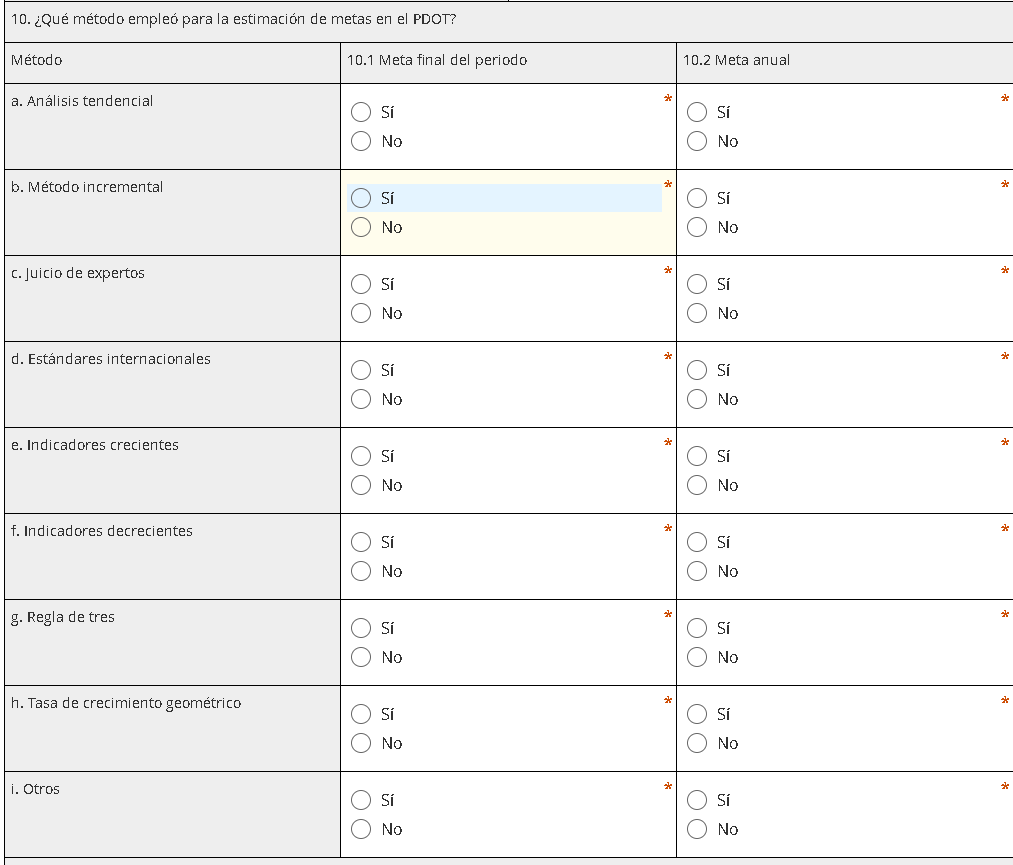Pick Sí for Tasa de crecimiento geométrico meta anual
1013x865 pixels.
pos(697,714)
